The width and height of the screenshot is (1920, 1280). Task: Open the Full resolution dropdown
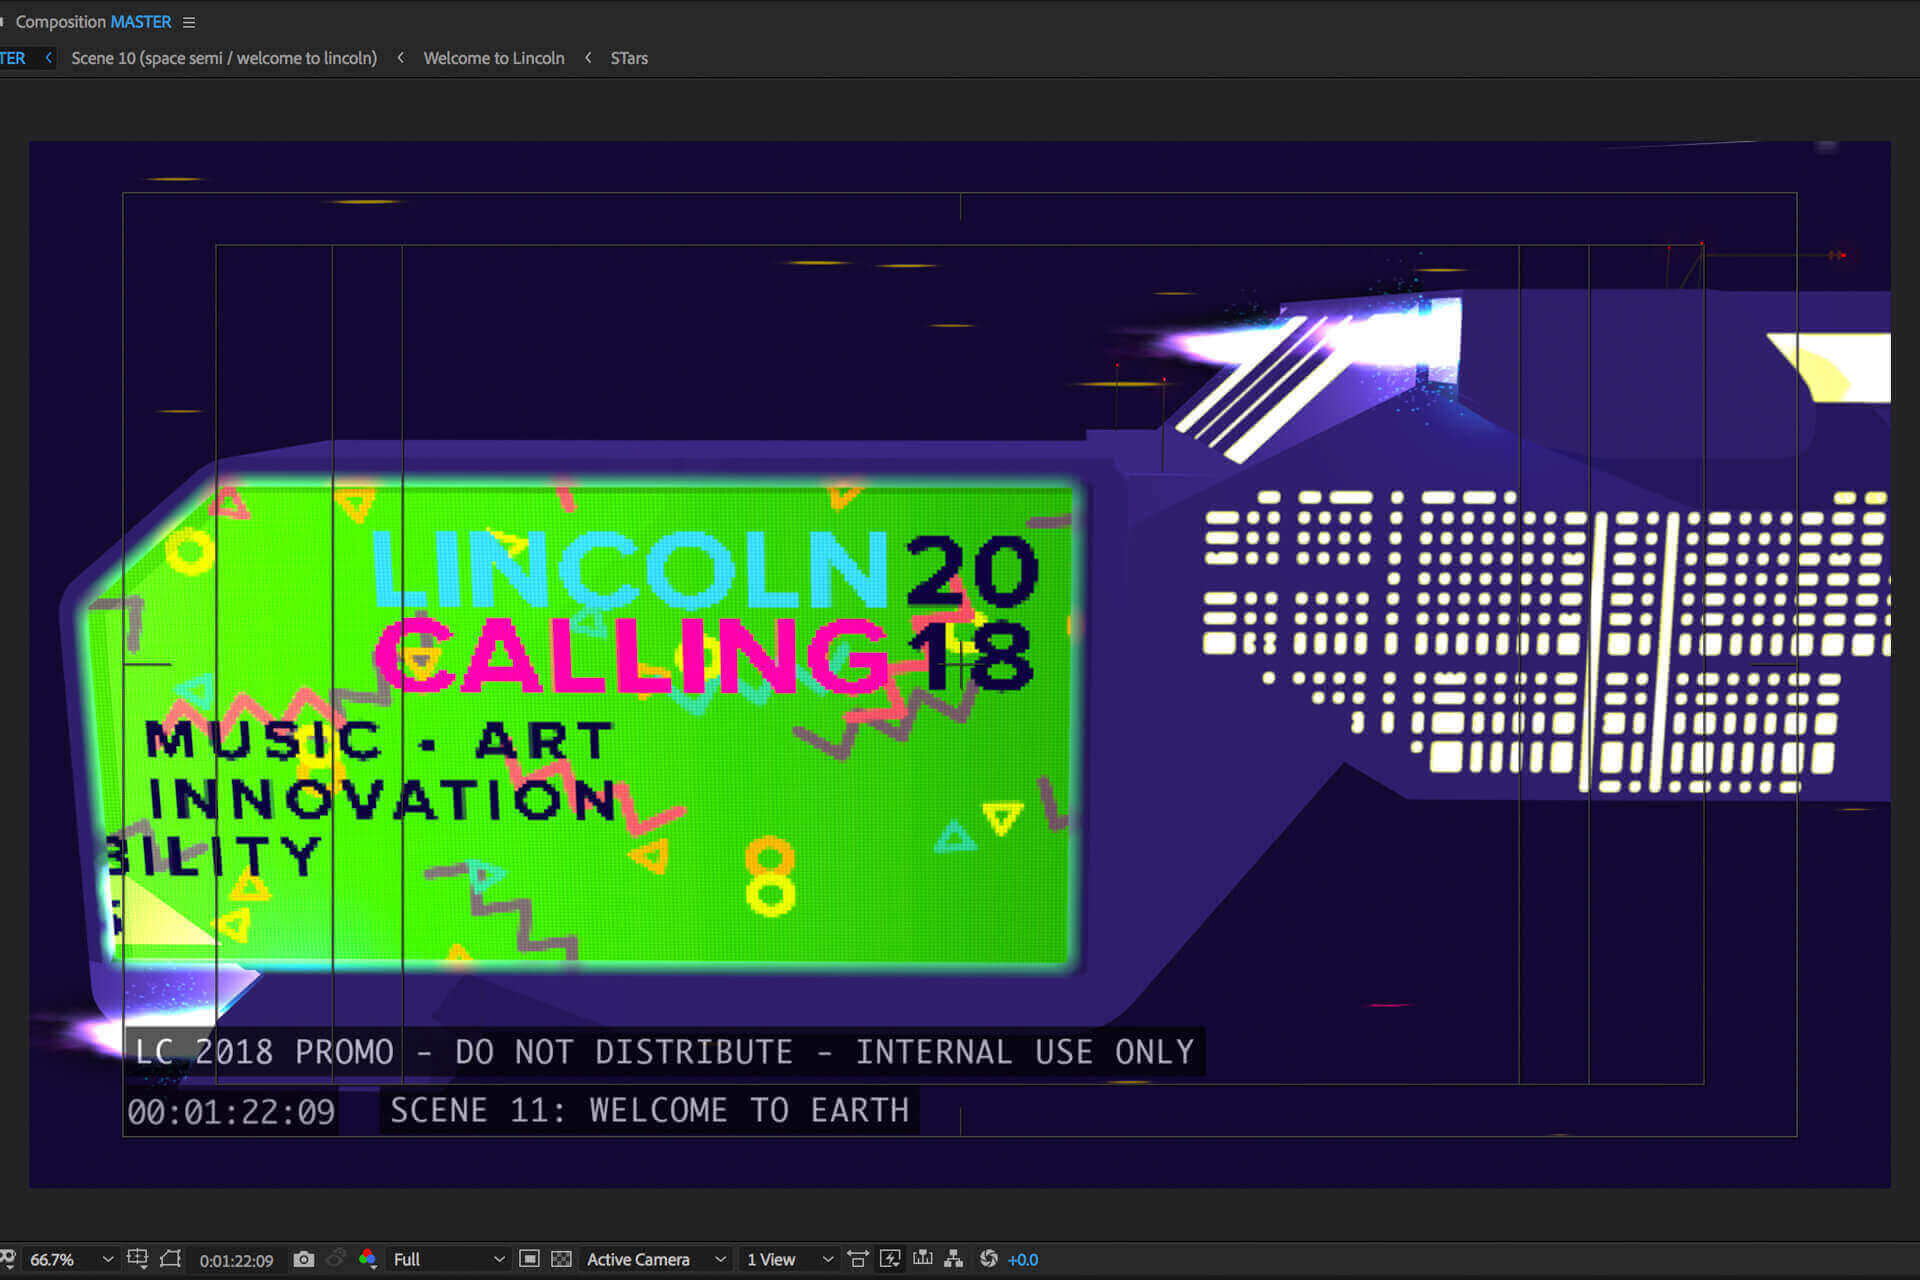pos(448,1259)
